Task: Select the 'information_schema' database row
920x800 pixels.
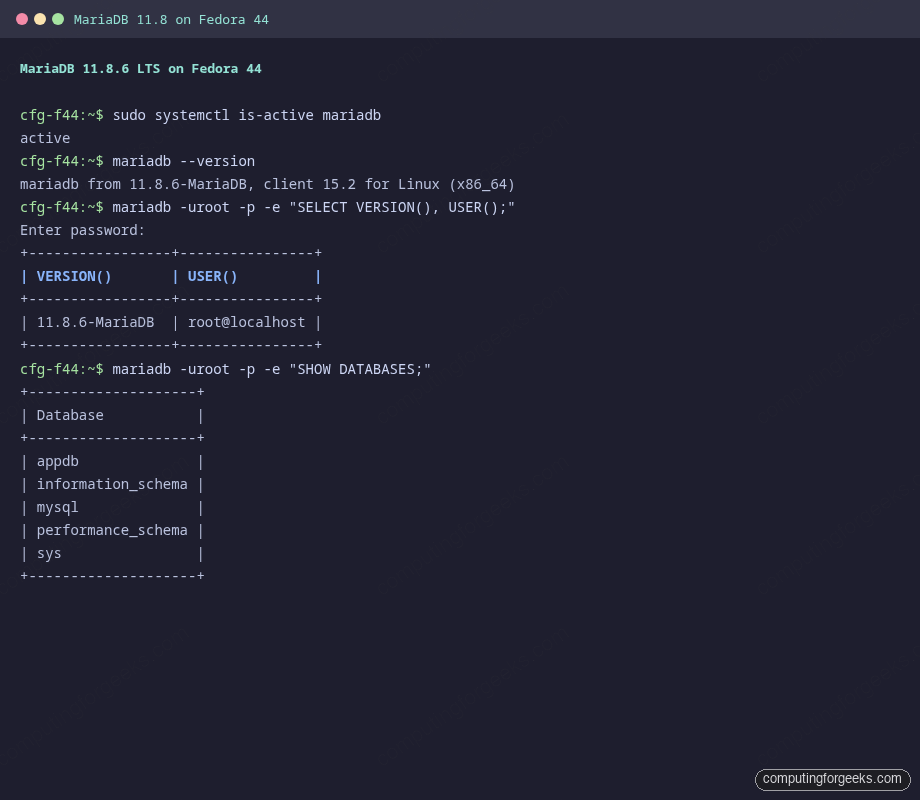Action: pos(112,484)
